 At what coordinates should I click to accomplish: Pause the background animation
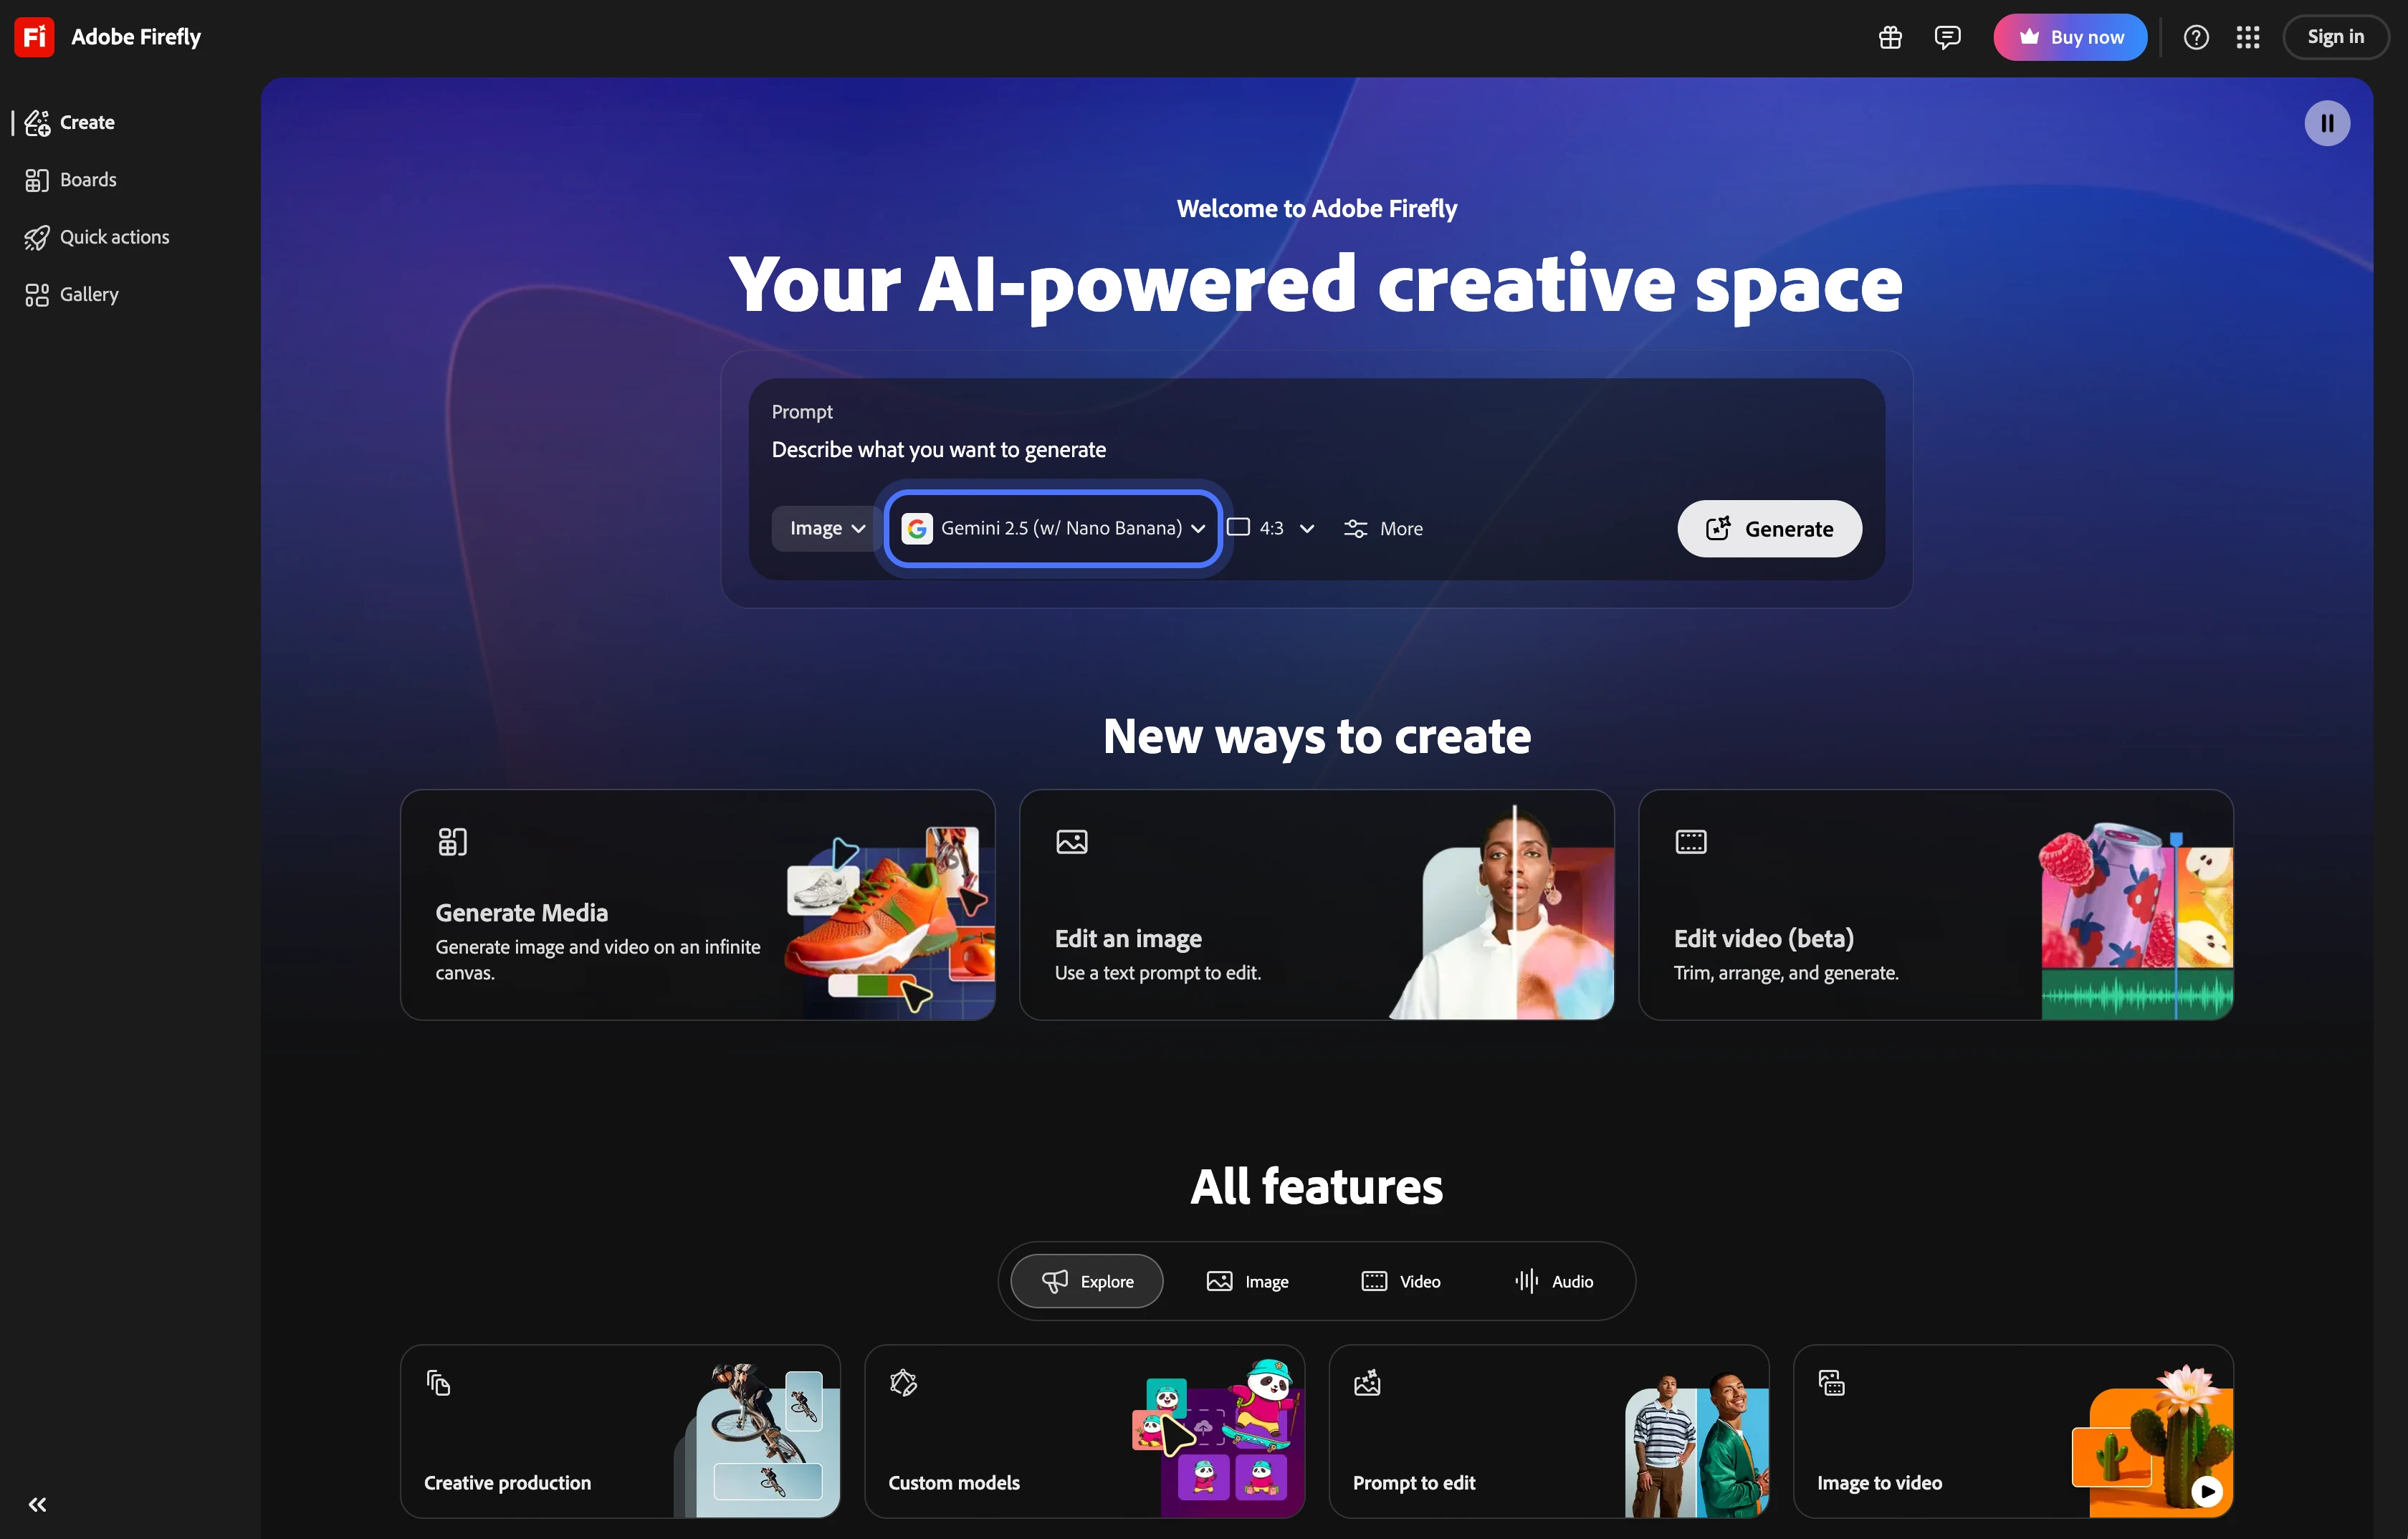2326,123
